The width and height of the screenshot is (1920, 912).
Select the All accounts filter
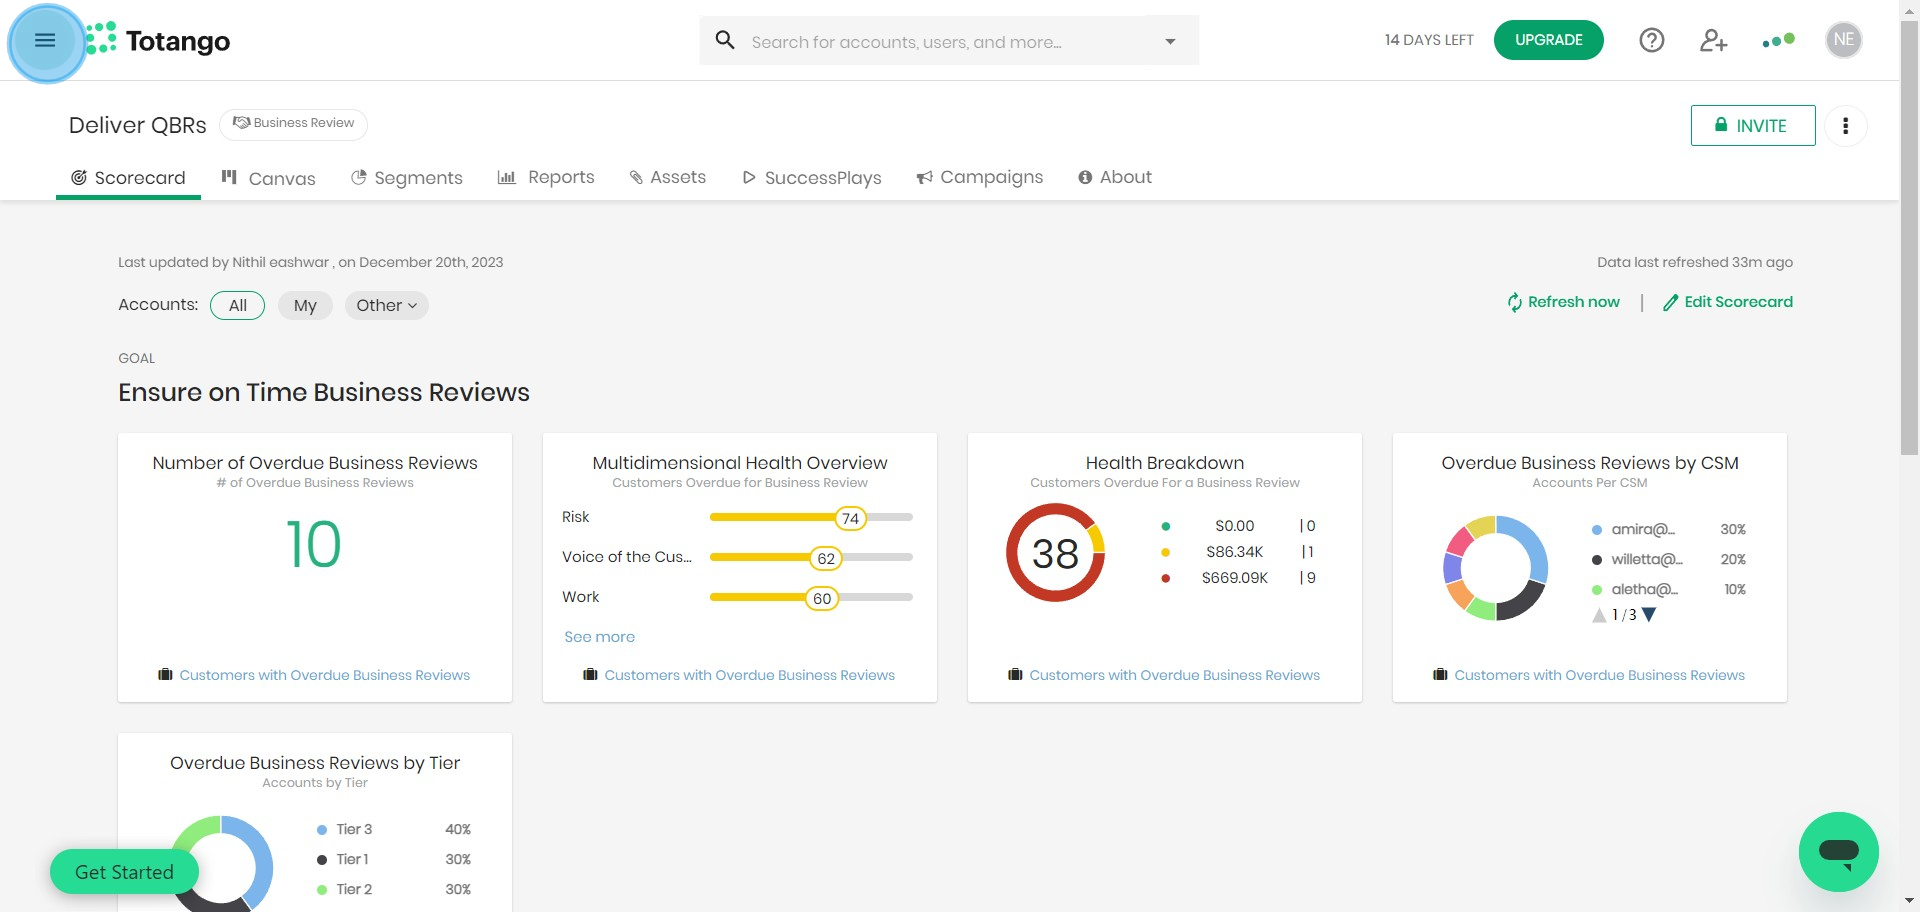[237, 305]
